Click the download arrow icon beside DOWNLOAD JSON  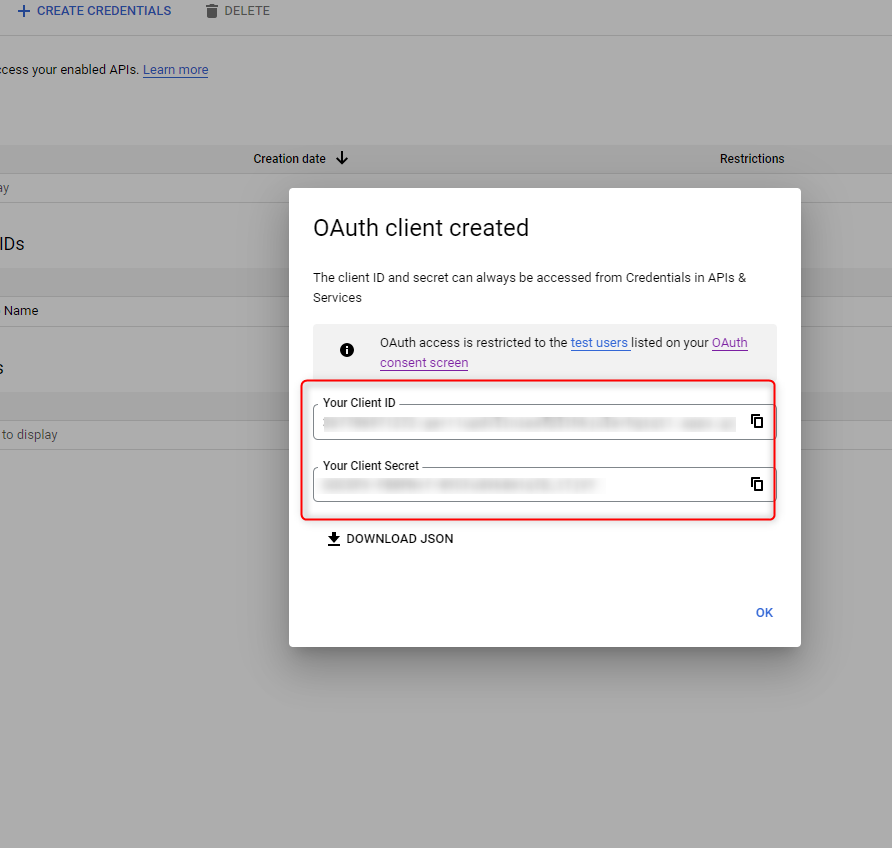click(x=334, y=539)
